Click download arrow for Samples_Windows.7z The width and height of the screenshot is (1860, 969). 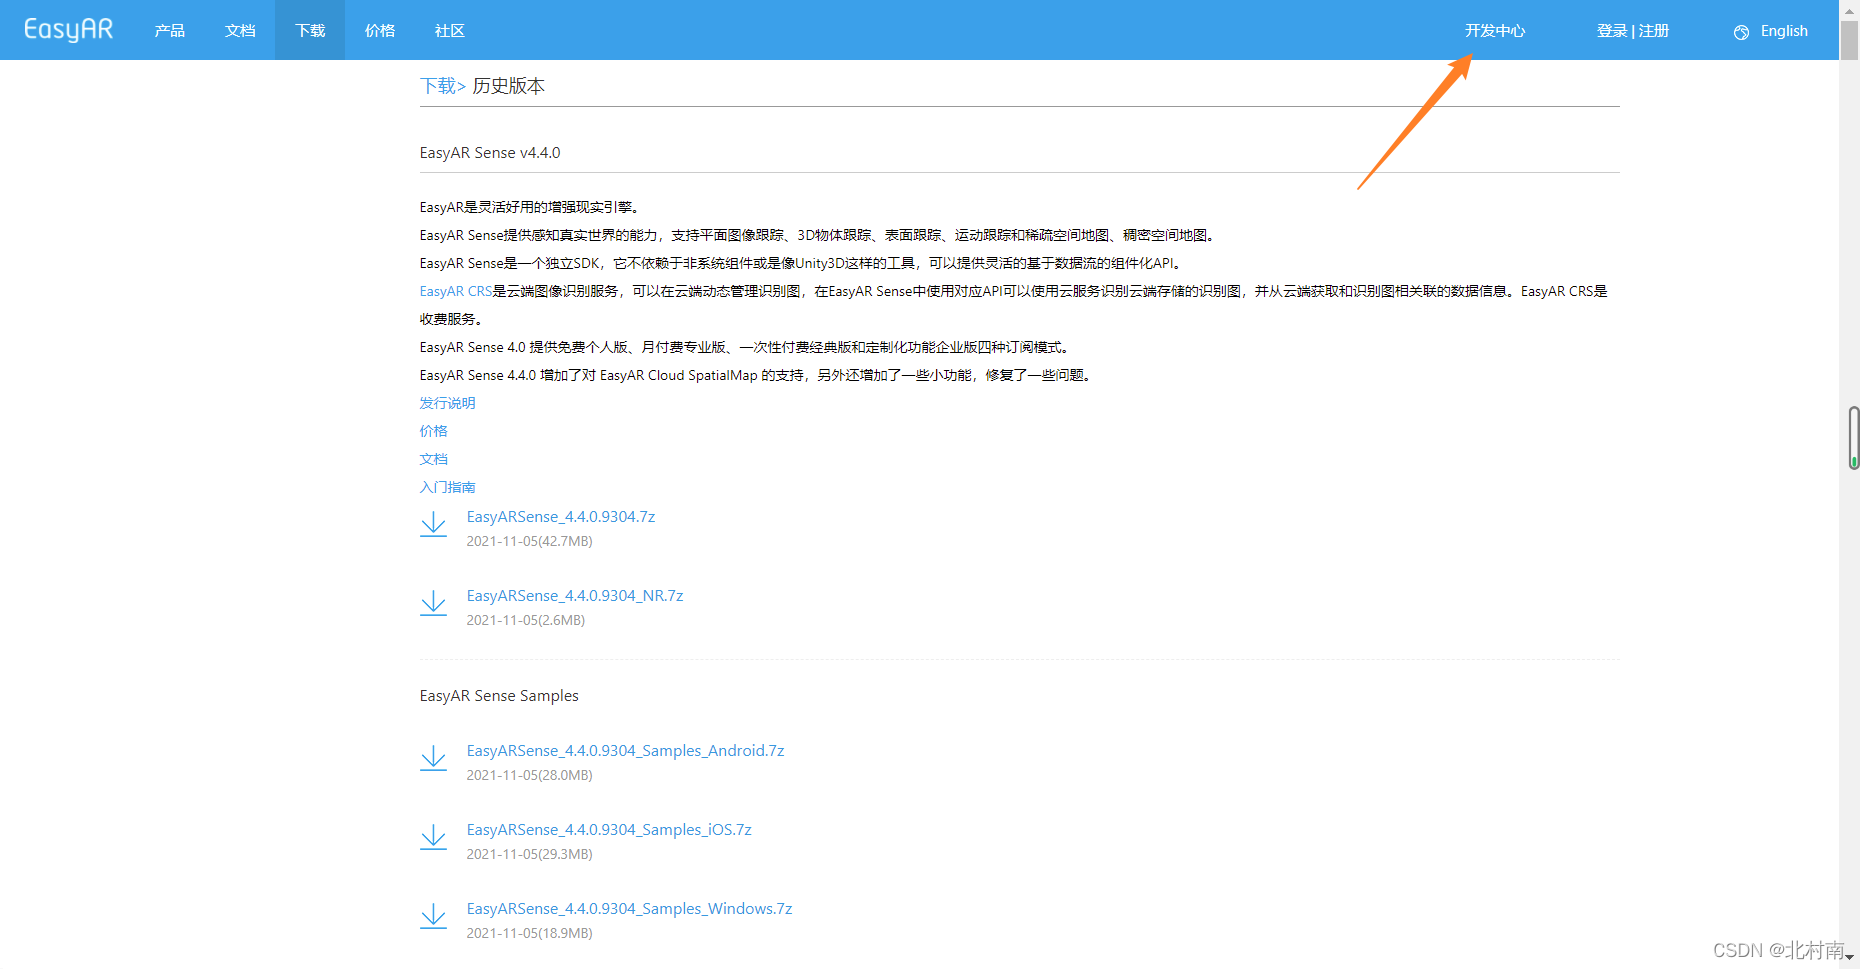[433, 917]
